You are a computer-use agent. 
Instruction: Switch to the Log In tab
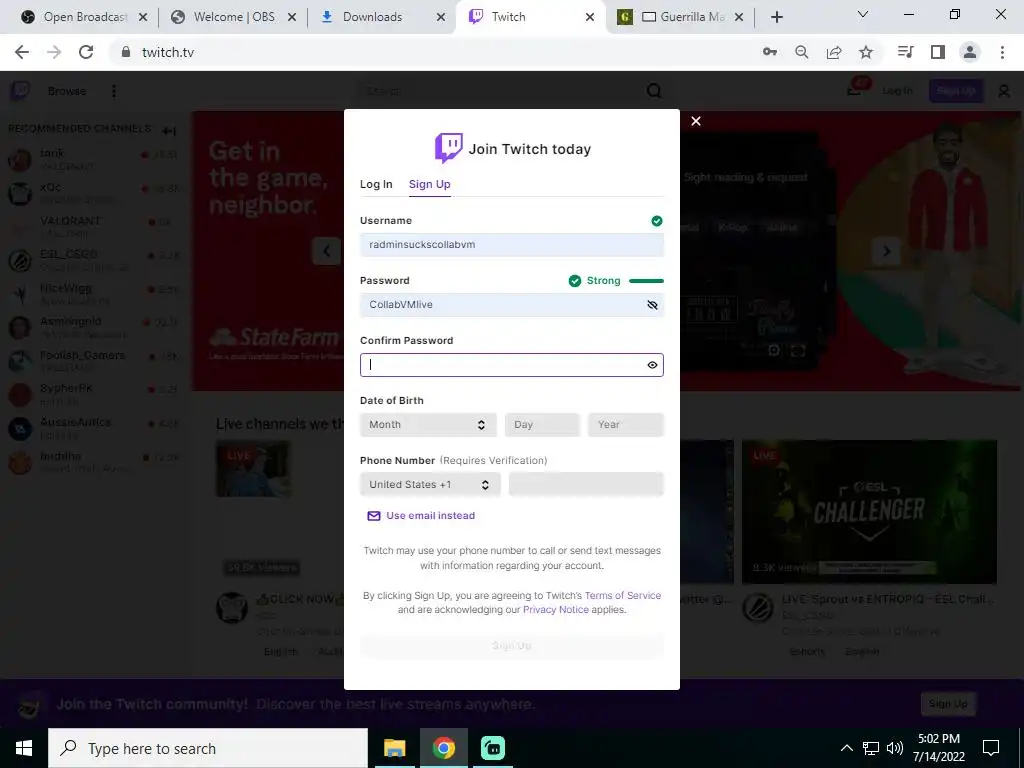click(x=376, y=184)
